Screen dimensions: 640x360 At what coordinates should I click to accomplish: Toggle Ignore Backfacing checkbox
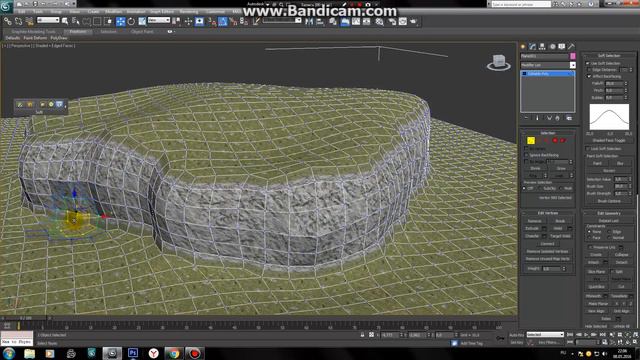pyautogui.click(x=526, y=155)
